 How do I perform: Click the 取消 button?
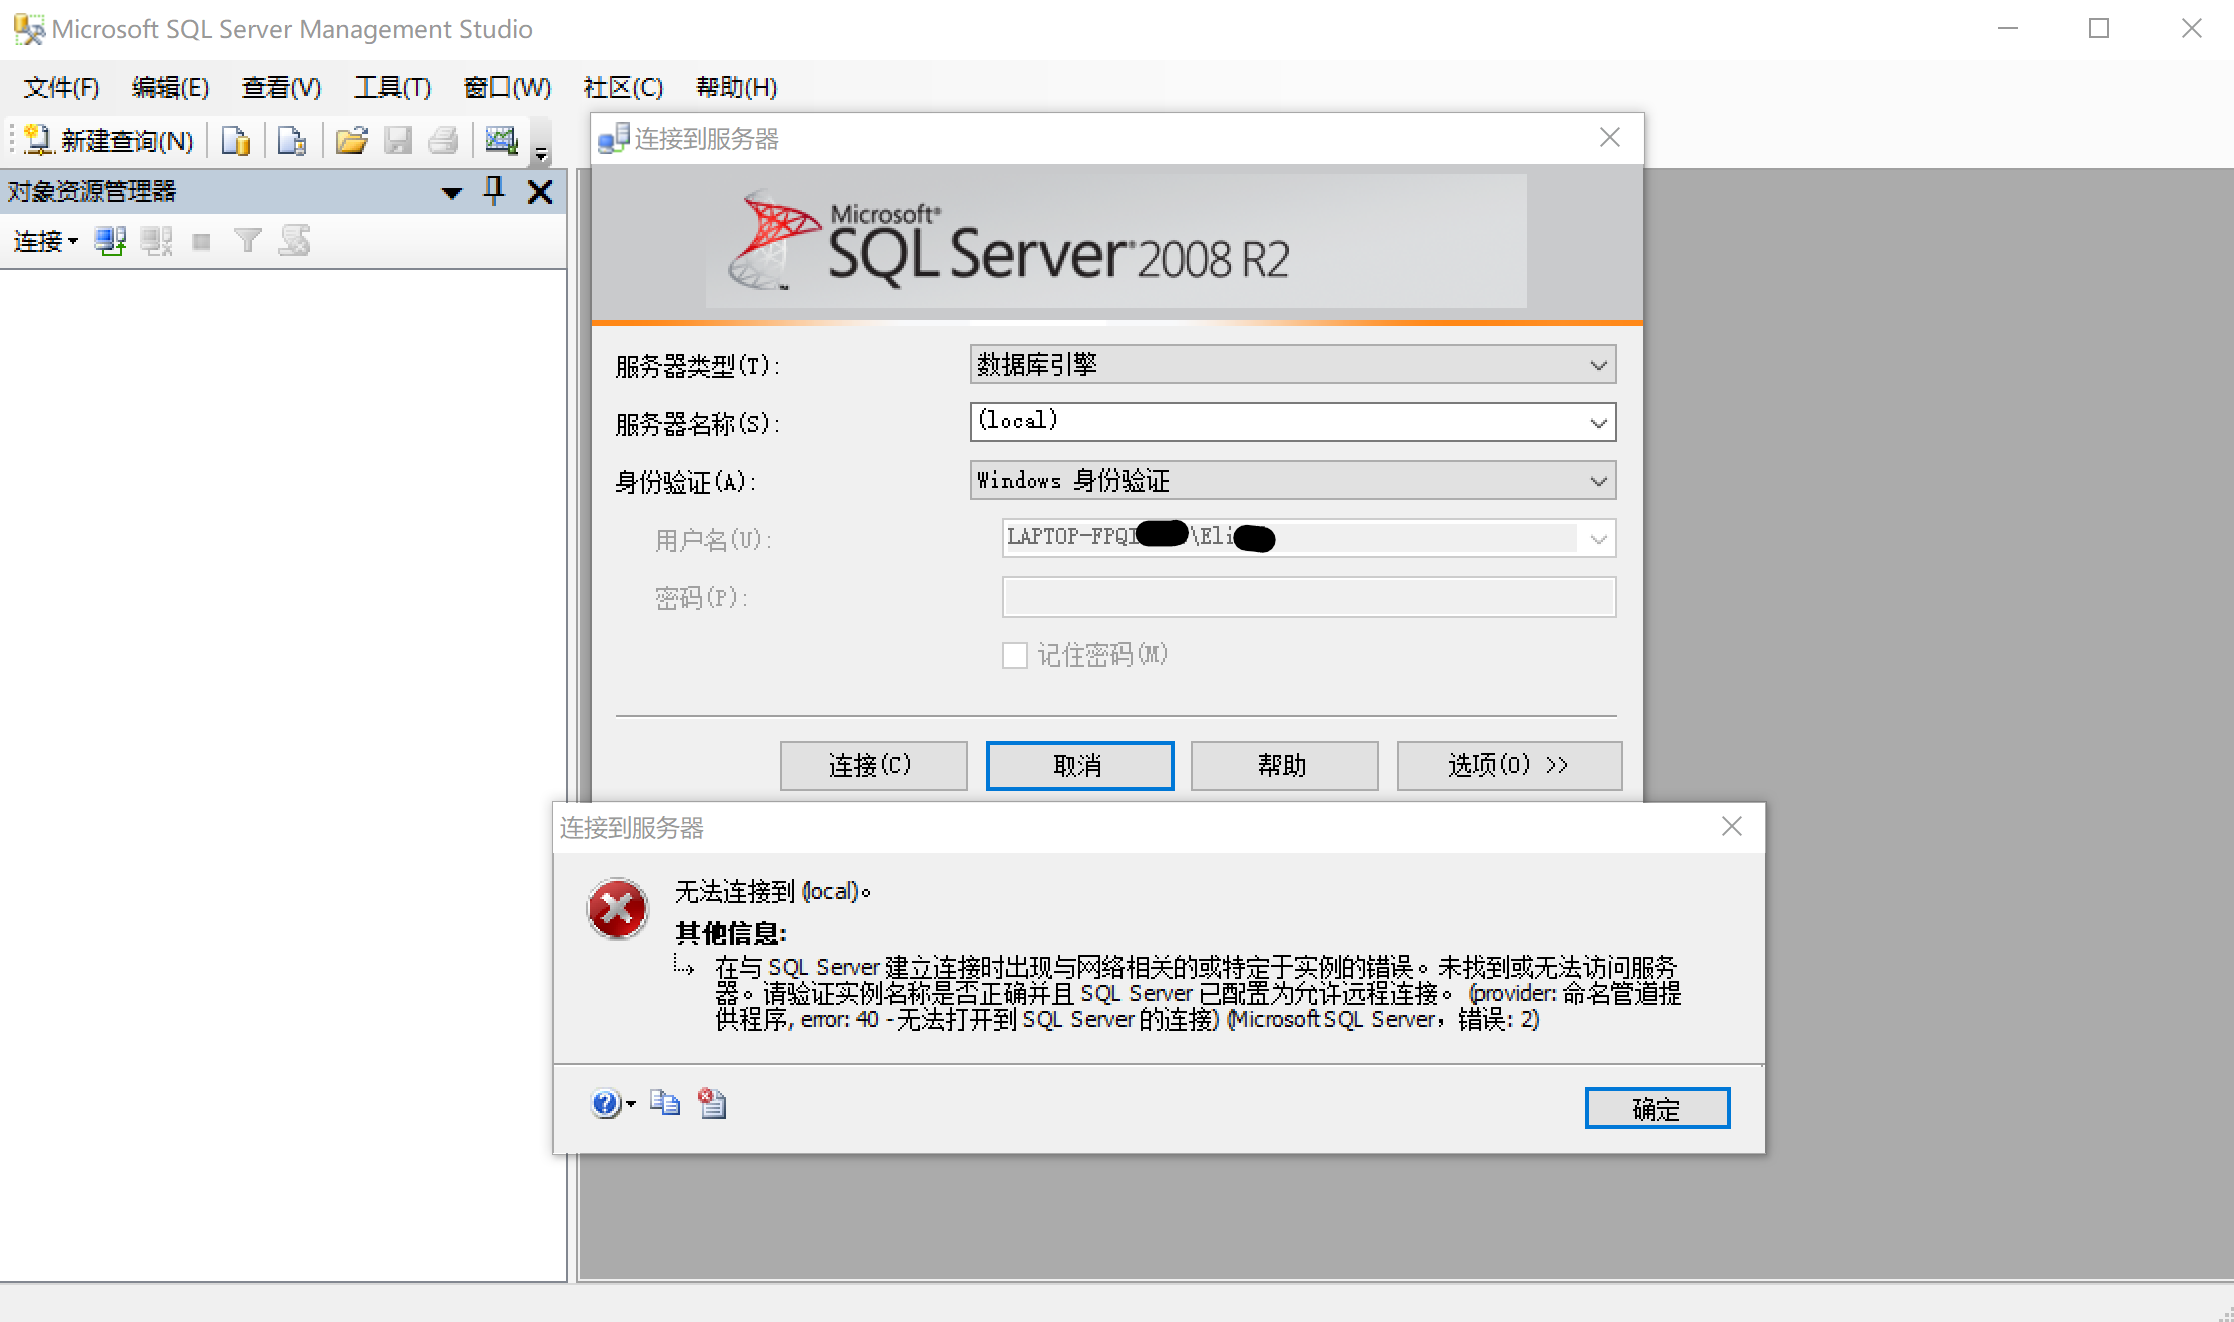pos(1080,766)
